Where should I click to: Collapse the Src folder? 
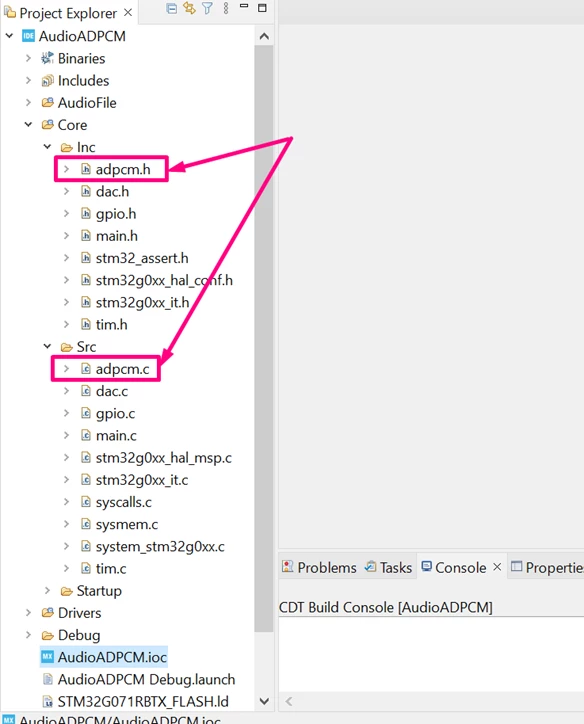(47, 346)
